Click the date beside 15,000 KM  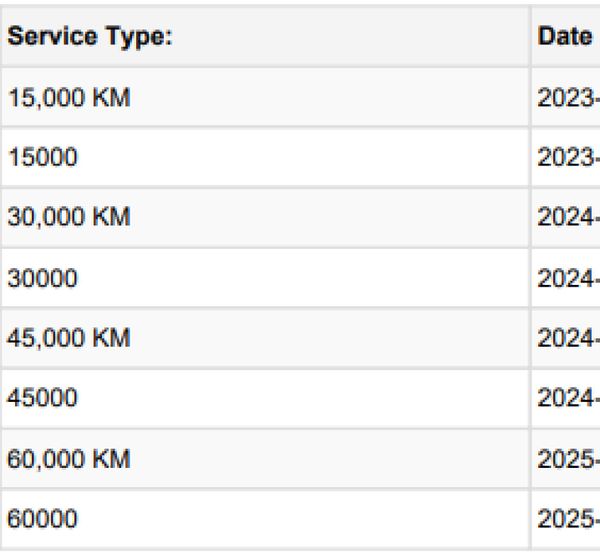click(x=569, y=98)
